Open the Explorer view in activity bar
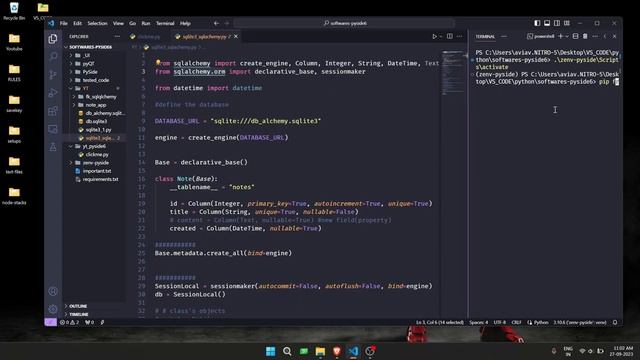Screen dimensions: 640x360 [x=53, y=38]
